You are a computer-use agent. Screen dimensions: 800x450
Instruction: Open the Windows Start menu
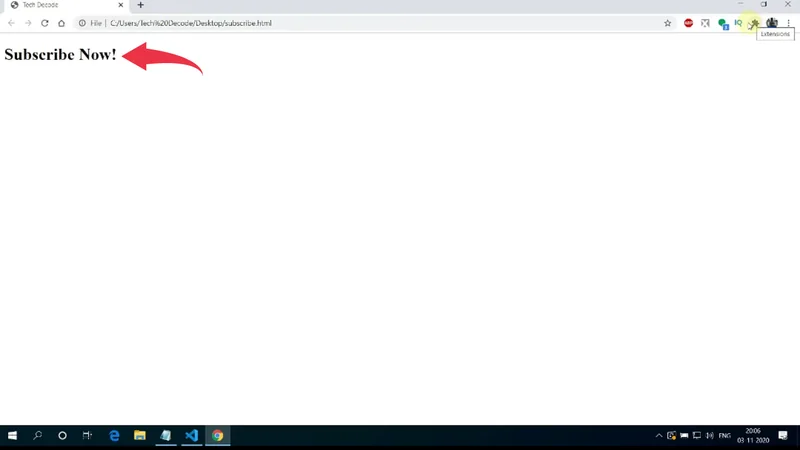tap(13, 436)
